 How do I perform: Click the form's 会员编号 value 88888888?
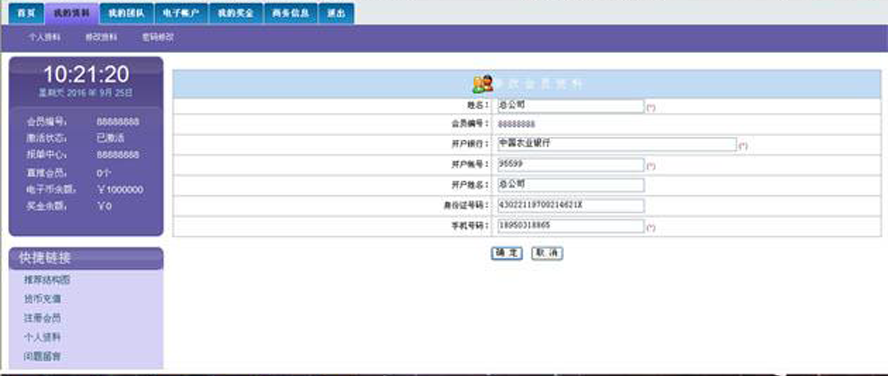pyautogui.click(x=516, y=124)
